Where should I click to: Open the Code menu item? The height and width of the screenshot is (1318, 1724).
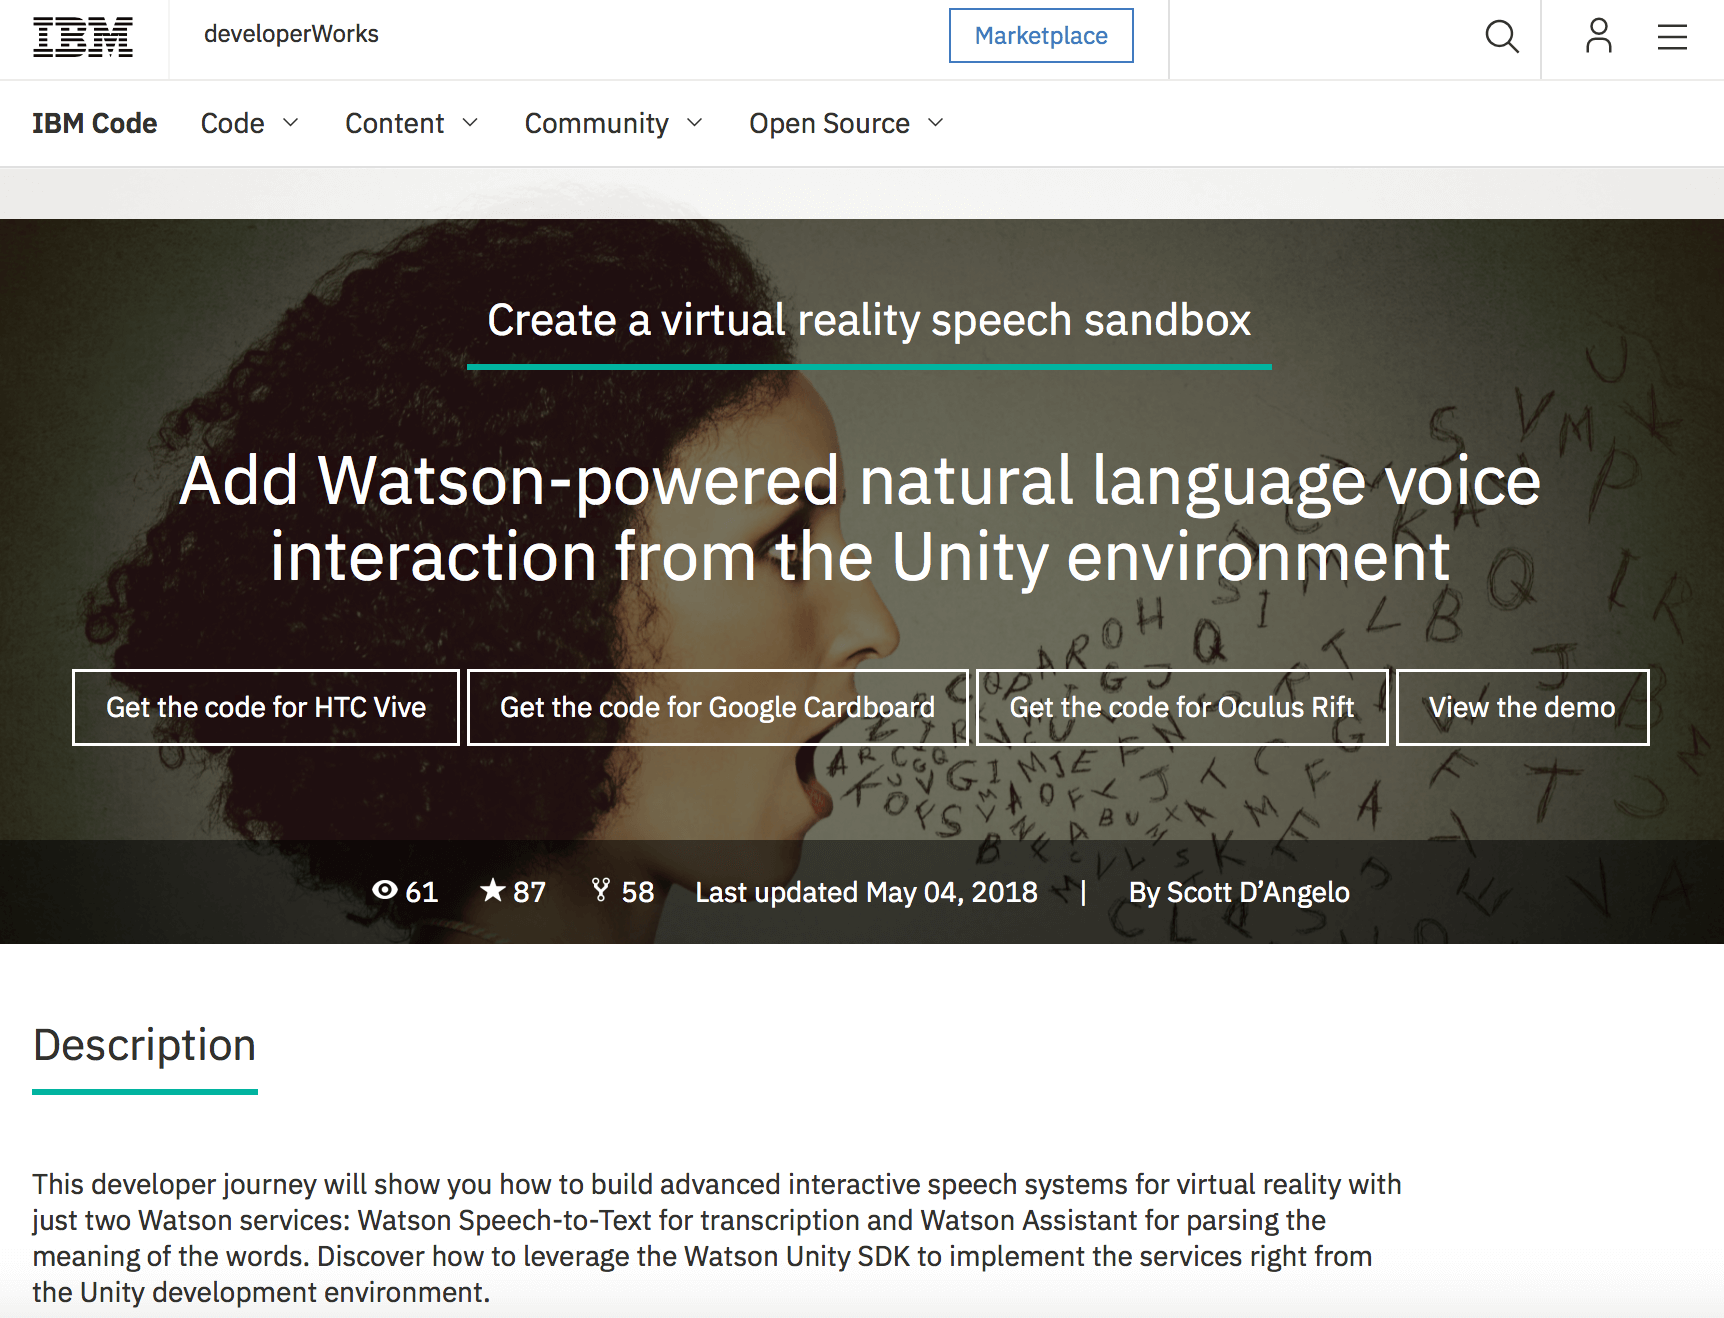[x=233, y=123]
